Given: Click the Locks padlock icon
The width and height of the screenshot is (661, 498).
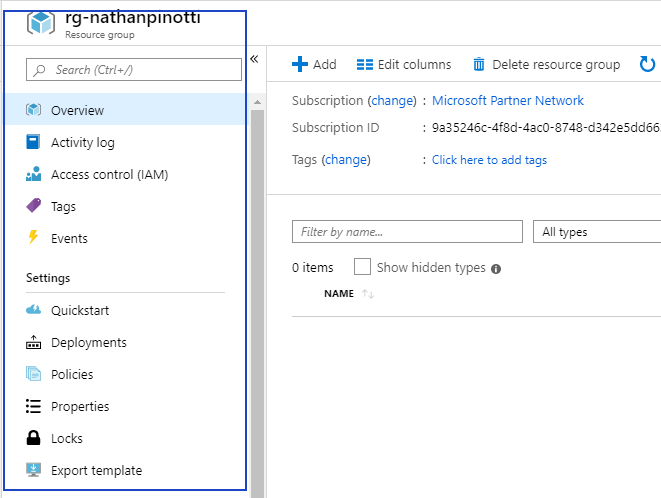Looking at the screenshot, I should tap(33, 438).
